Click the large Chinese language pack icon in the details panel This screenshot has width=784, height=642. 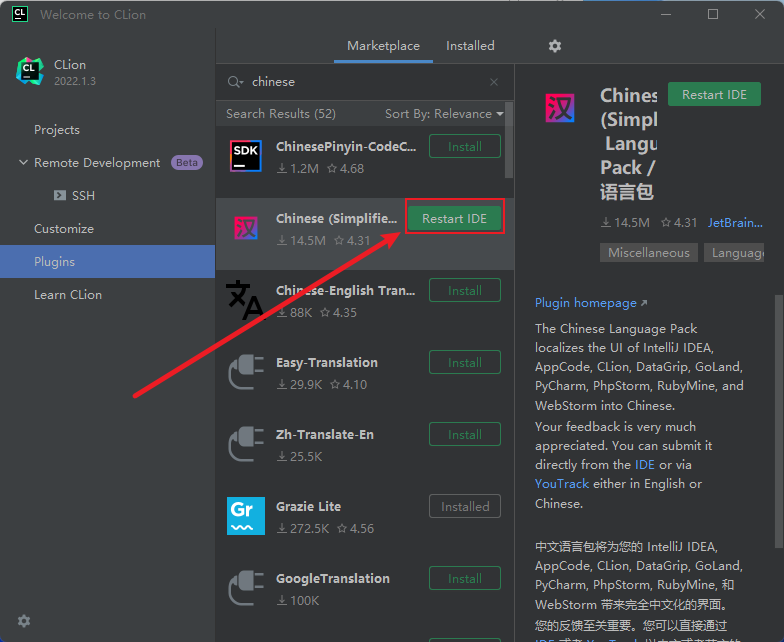(560, 108)
